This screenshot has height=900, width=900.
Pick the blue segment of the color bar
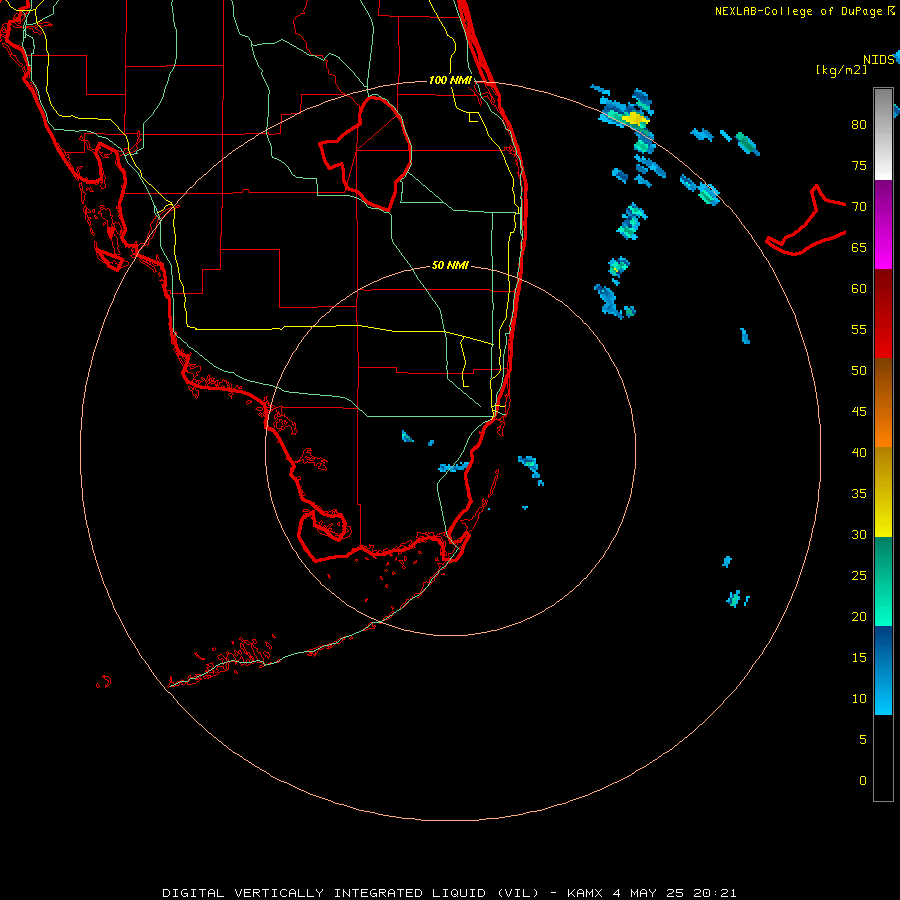883,670
